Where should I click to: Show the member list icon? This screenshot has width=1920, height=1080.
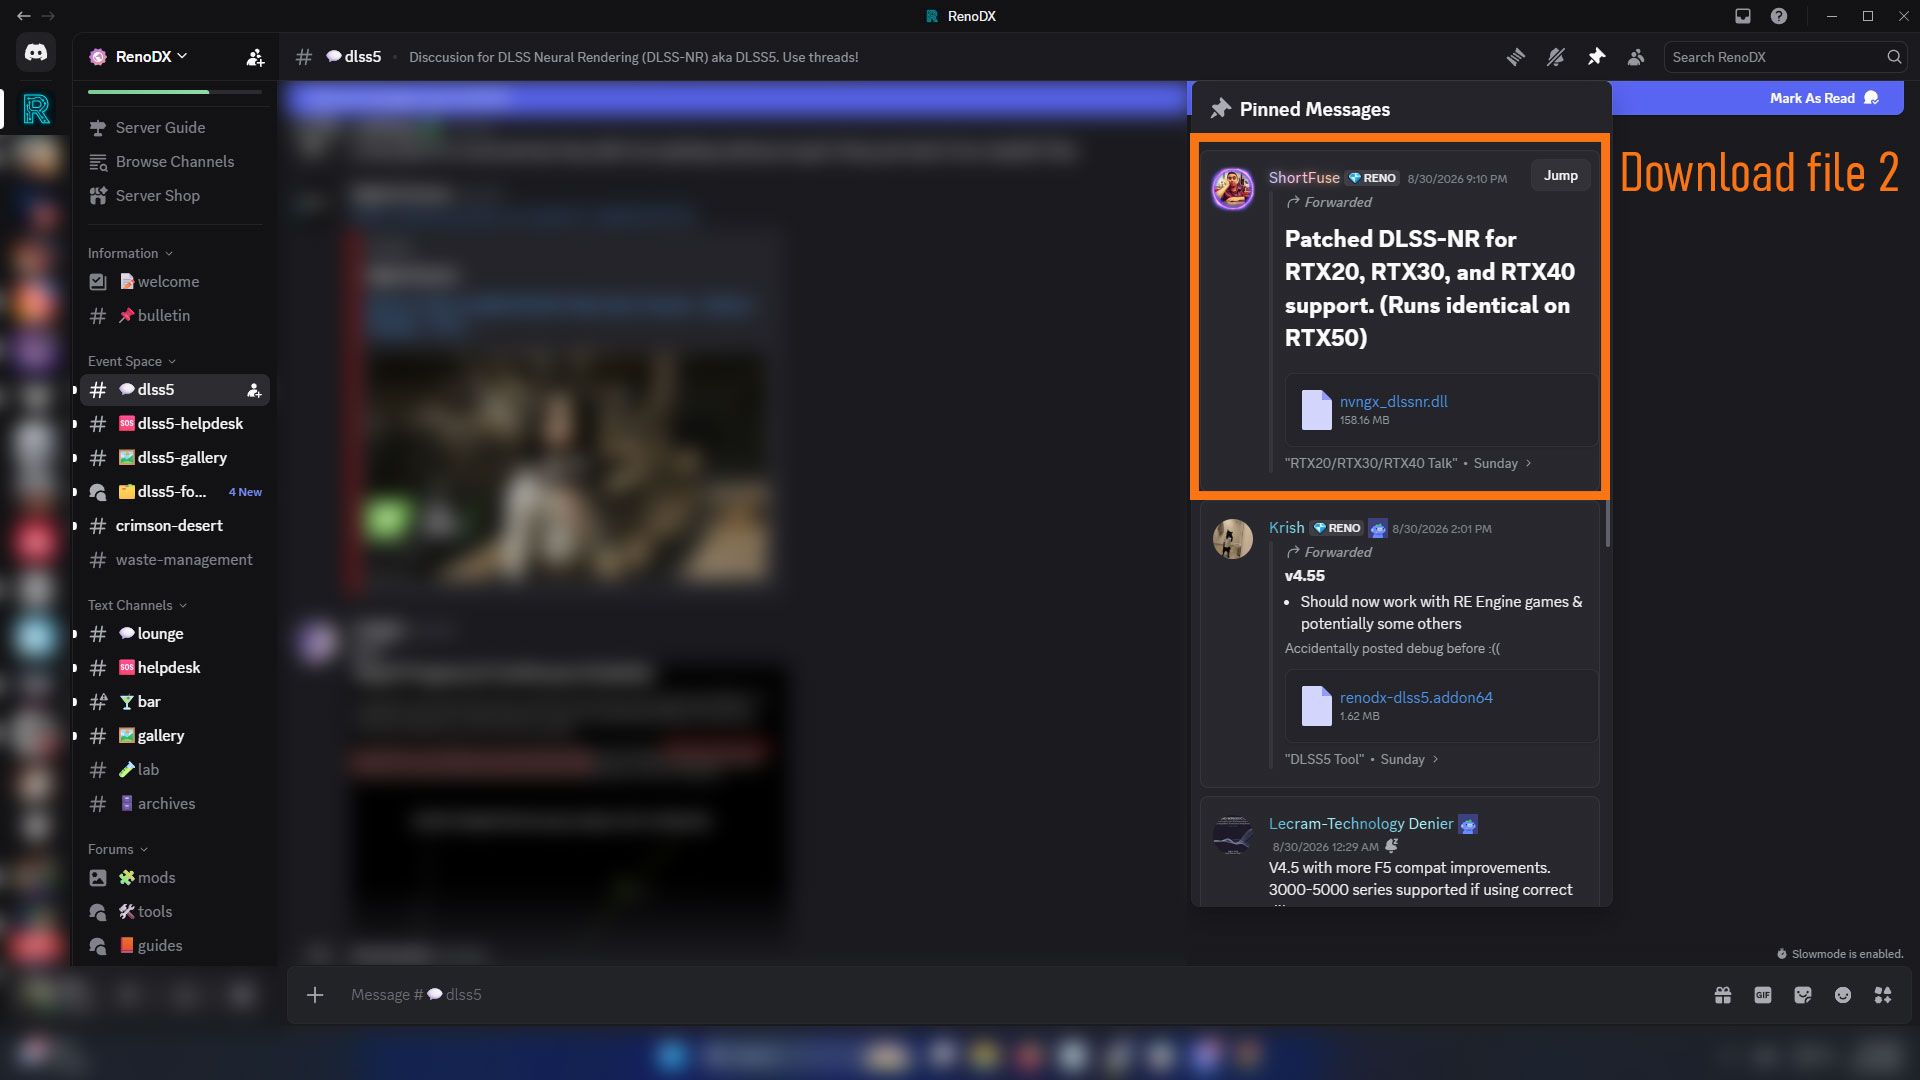[1636, 57]
